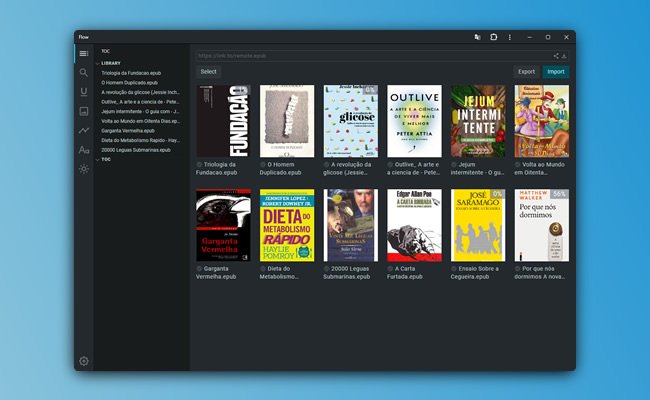Click the status circle beside 20000 Leguas Submarinas title
This screenshot has height=400, width=650.
coord(327,269)
